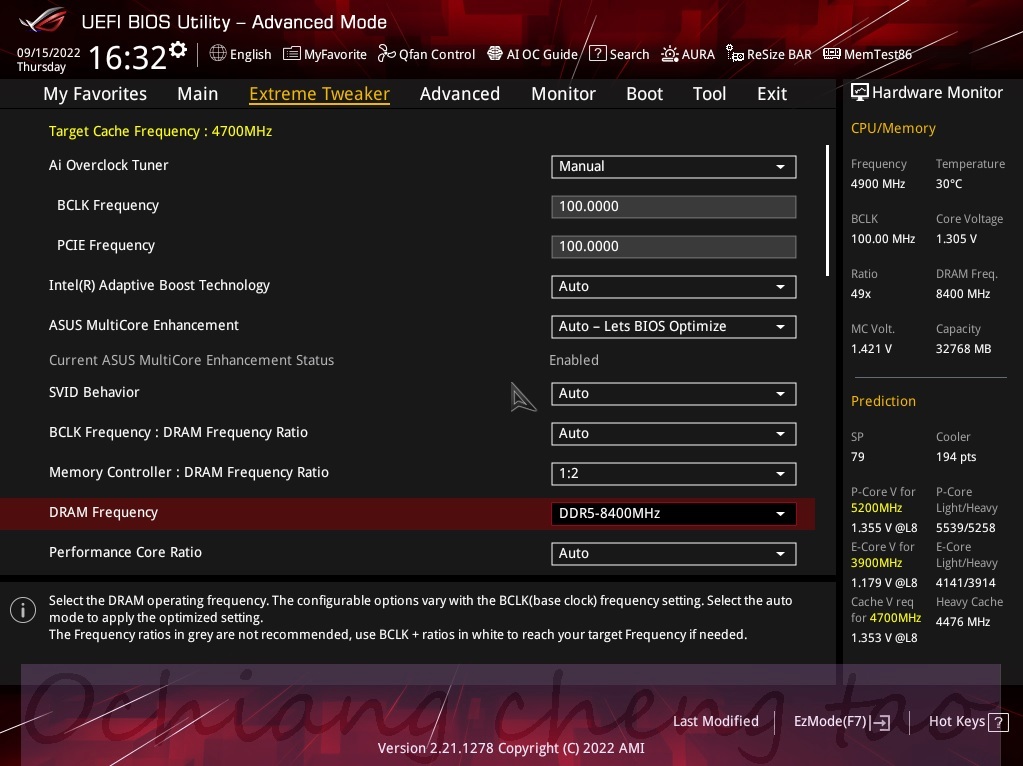Open MyFavorite from the top toolbar
This screenshot has width=1023, height=766.
[x=325, y=54]
